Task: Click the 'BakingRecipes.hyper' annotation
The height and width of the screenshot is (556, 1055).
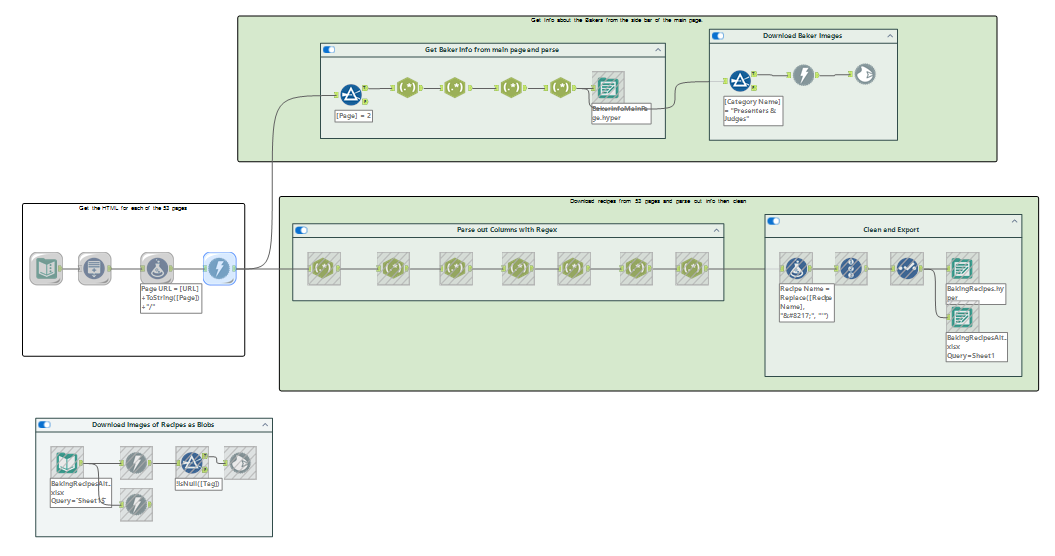Action: point(976,293)
